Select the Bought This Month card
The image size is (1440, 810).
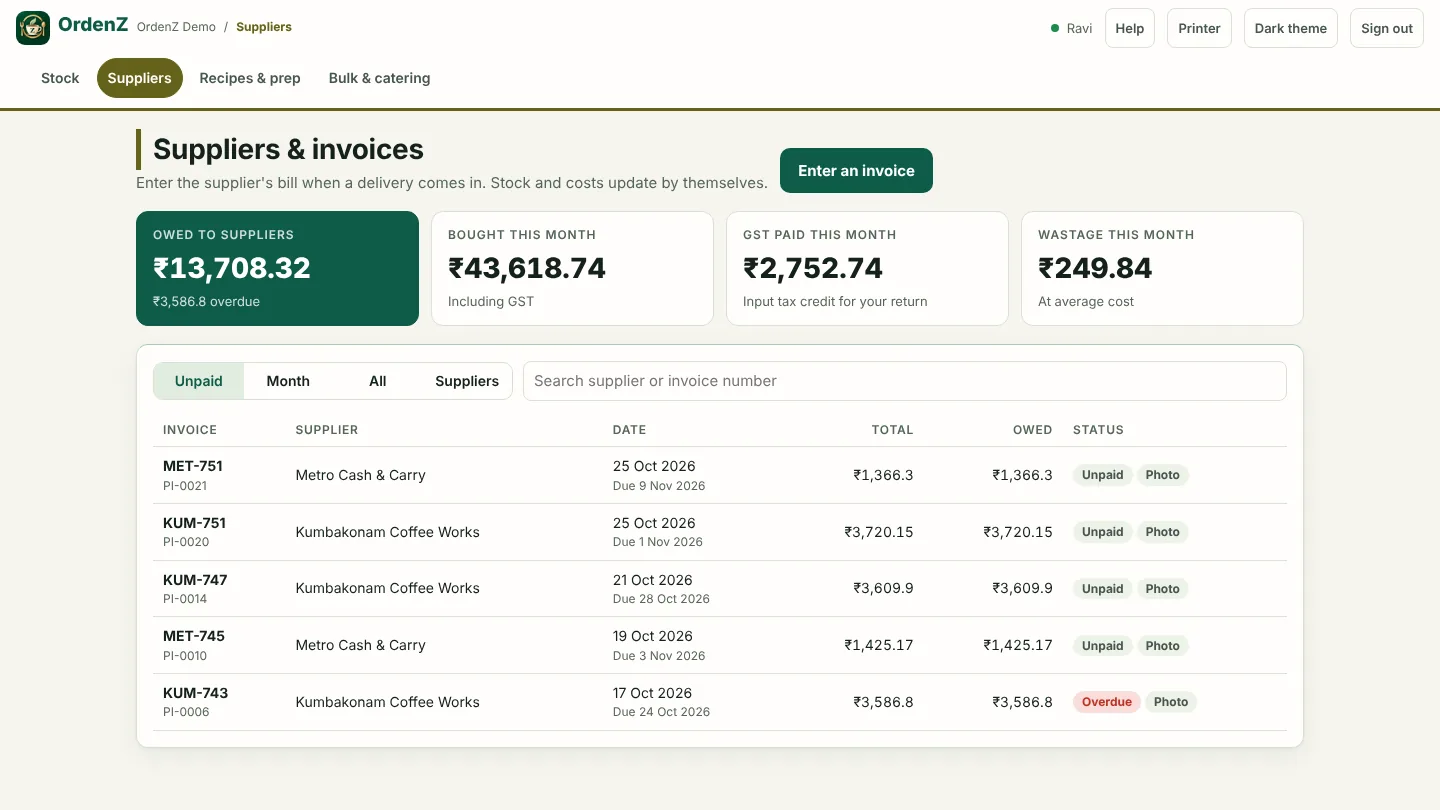point(572,268)
